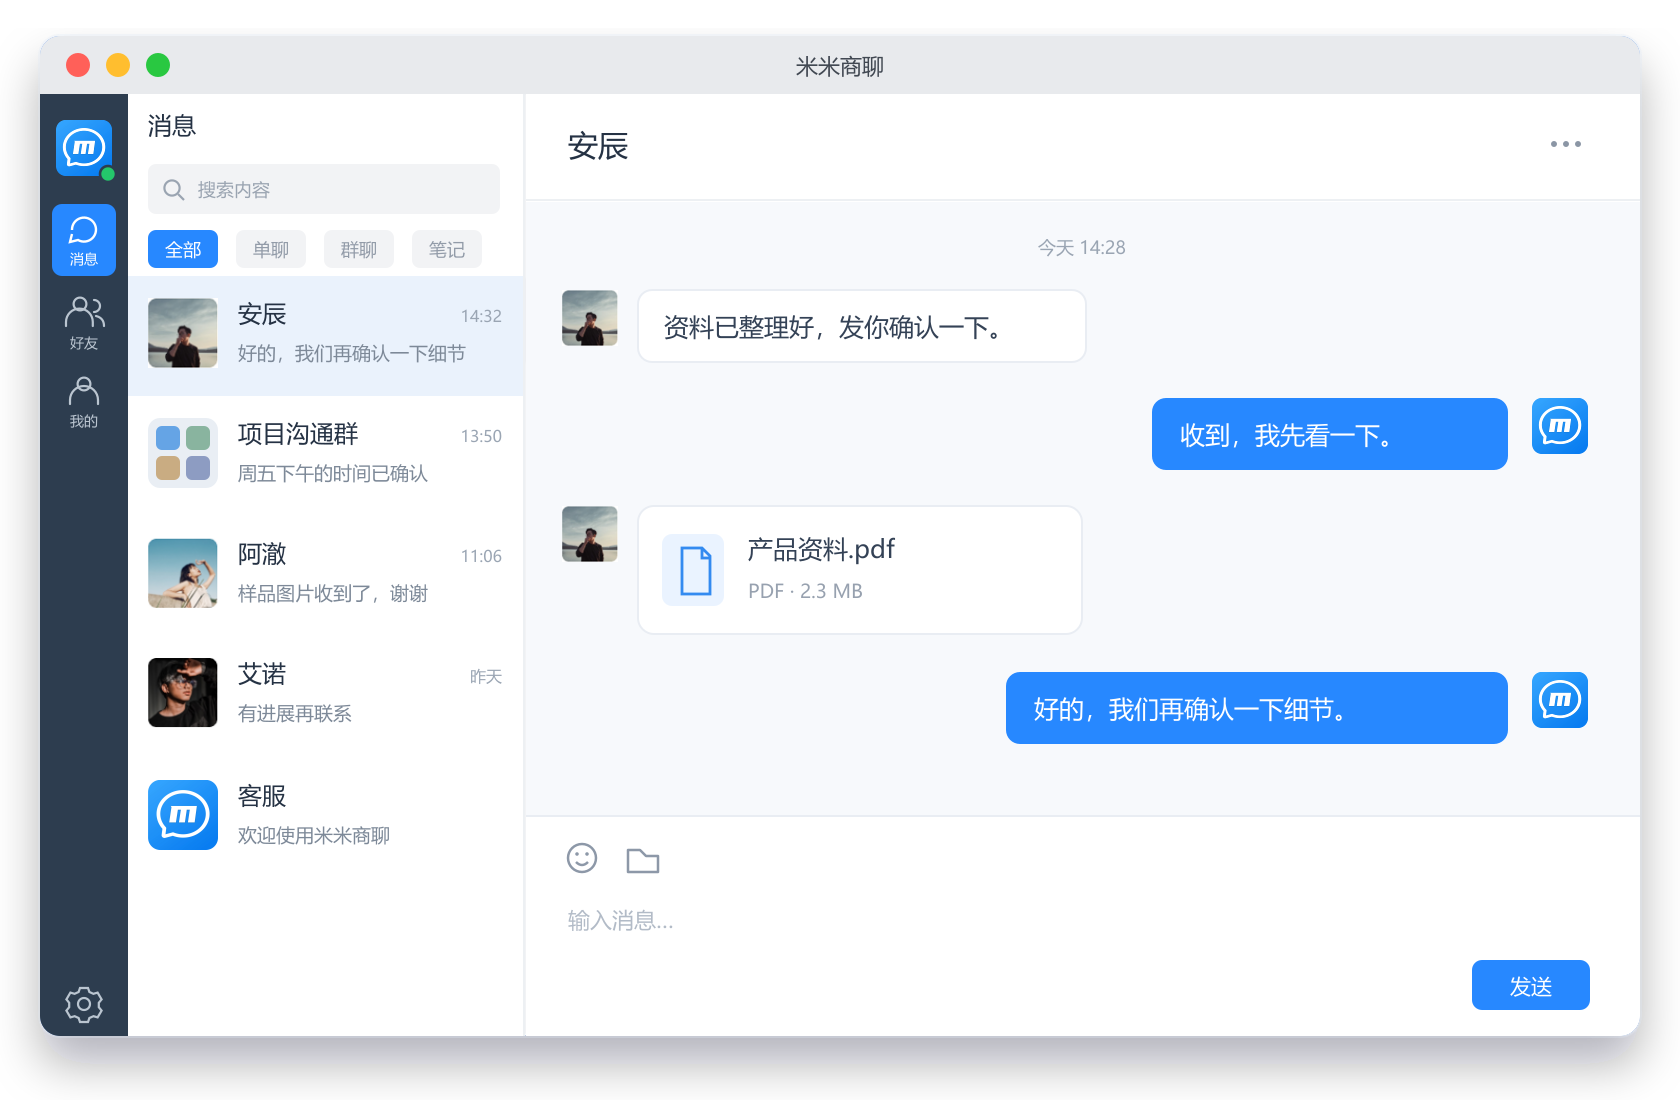Click the 周五下午的时间已确认 preview text
The width and height of the screenshot is (1680, 1100).
pos(333,473)
